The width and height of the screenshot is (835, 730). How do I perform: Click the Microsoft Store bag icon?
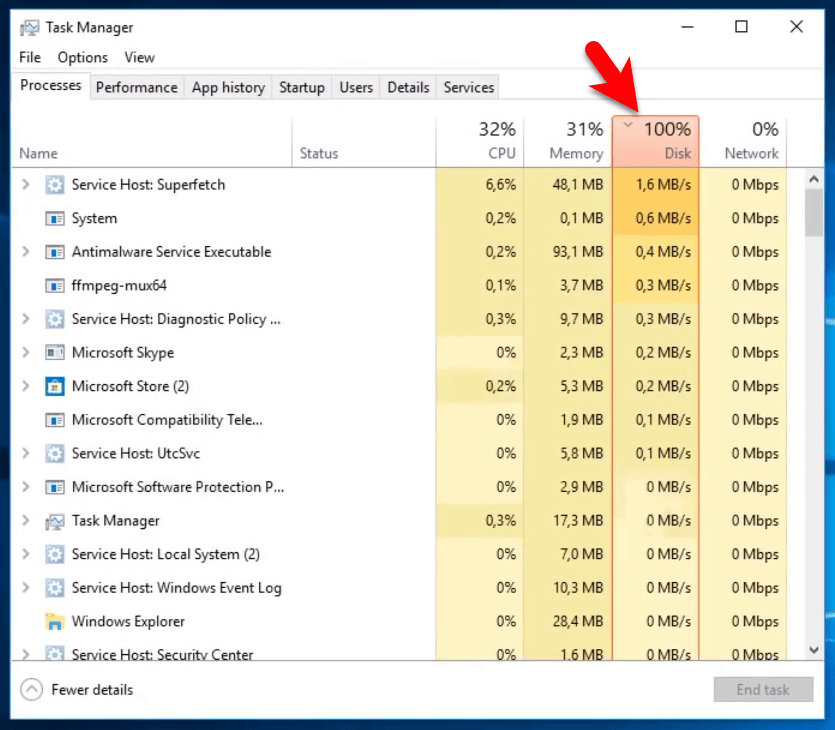pos(54,386)
